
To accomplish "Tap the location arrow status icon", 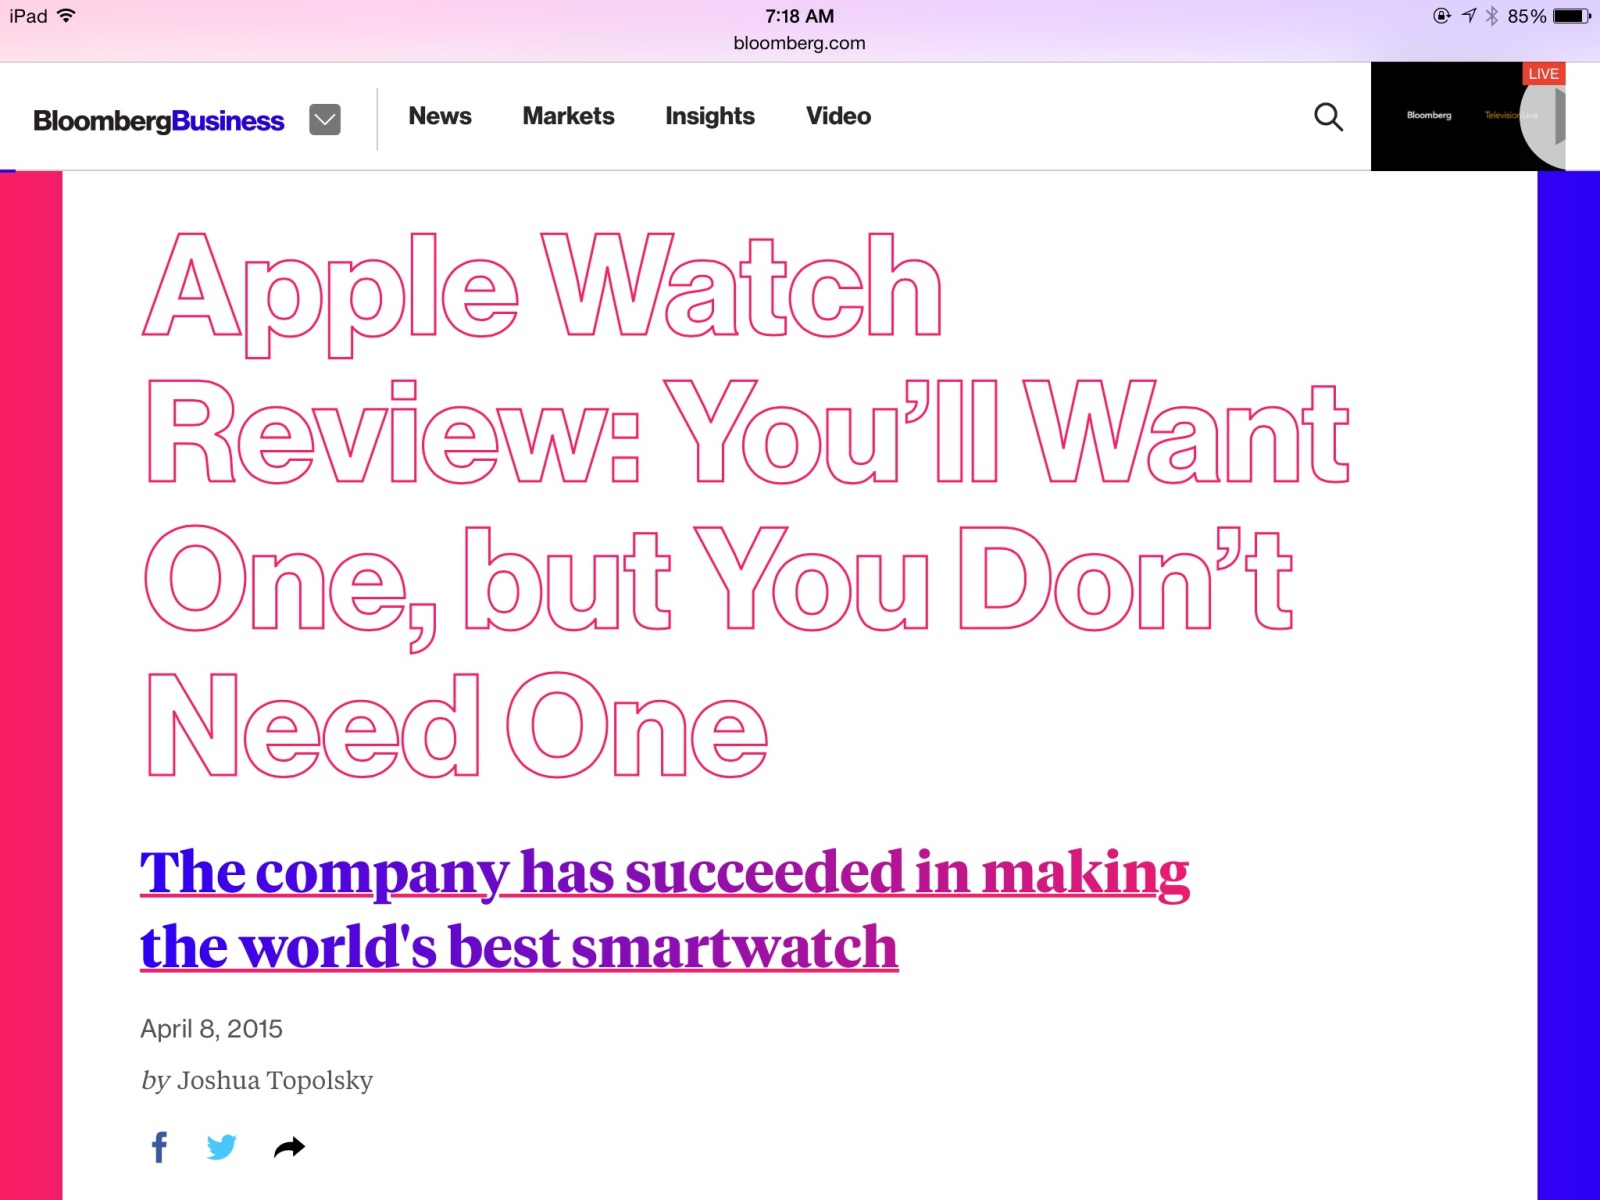I will (x=1468, y=15).
